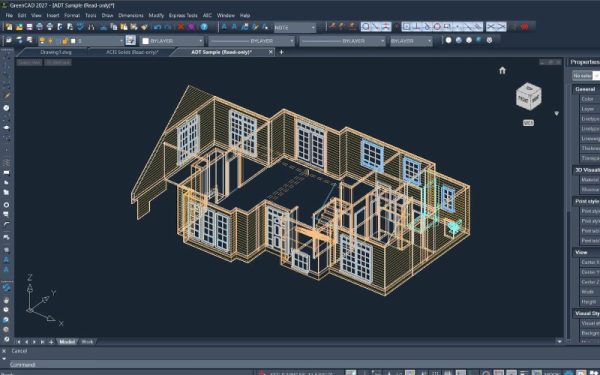
Task: Add a new layout with plus button
Action: (x=51, y=342)
